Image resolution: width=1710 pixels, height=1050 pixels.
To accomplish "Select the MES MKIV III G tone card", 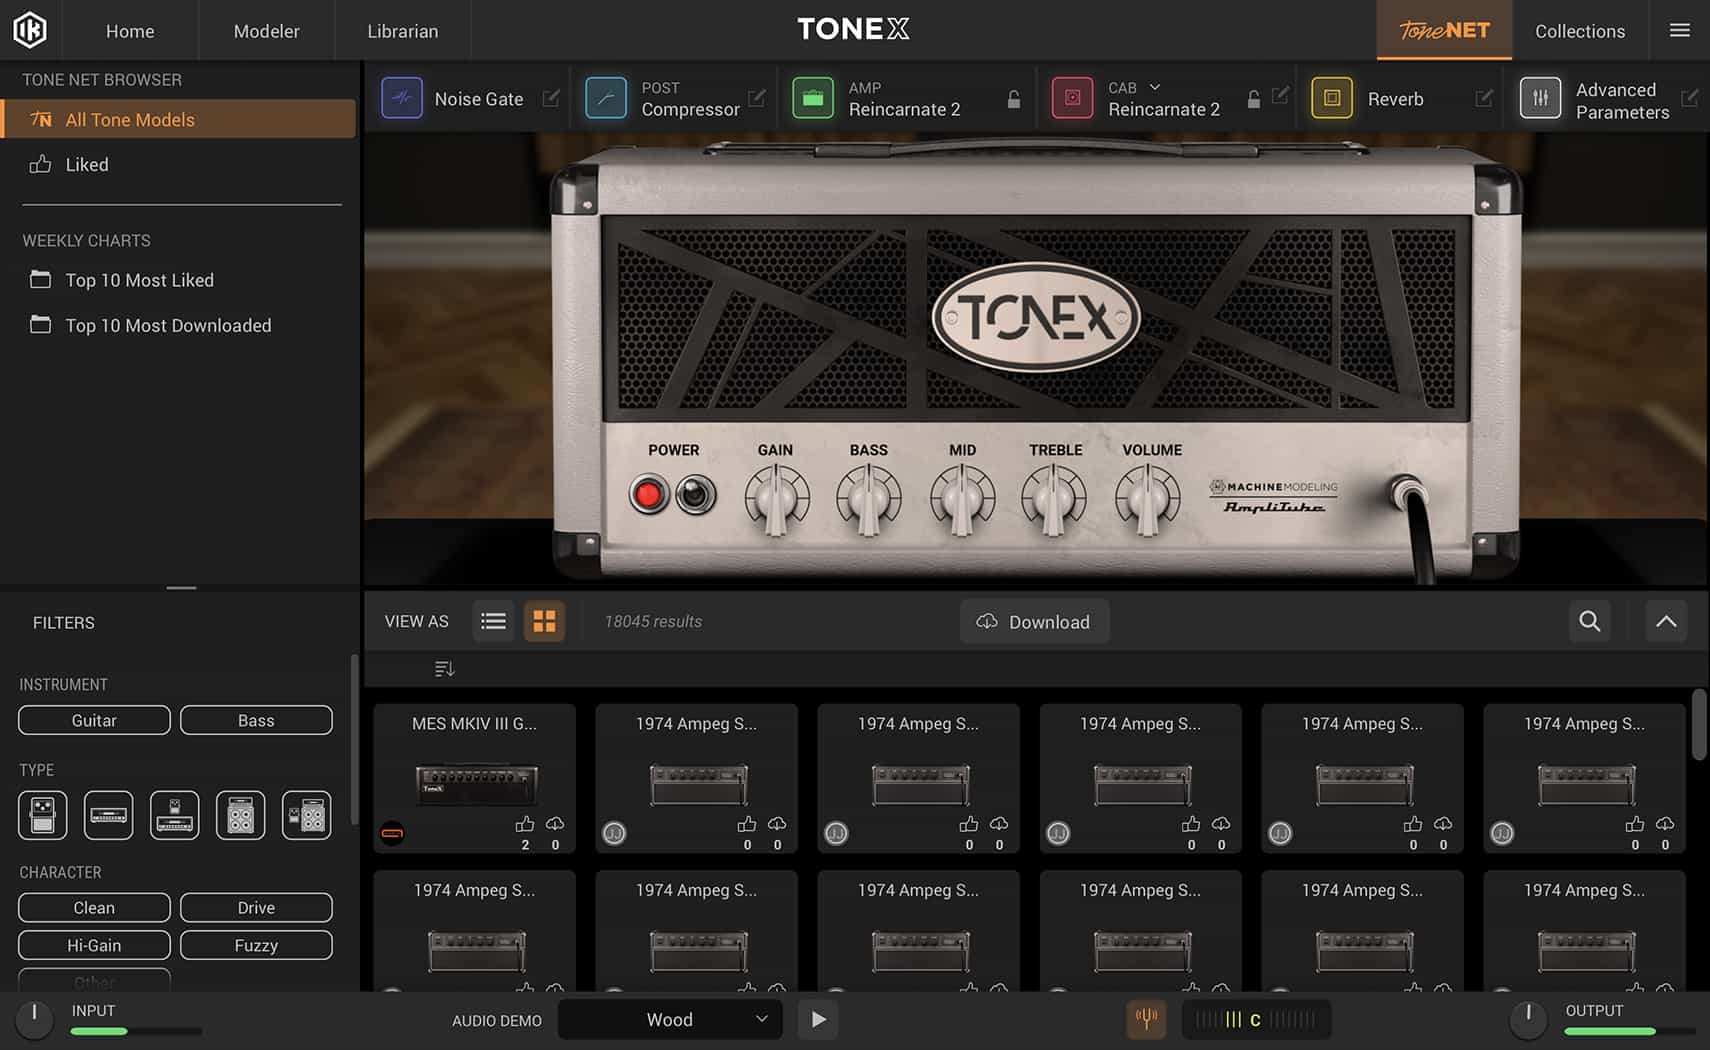I will pyautogui.click(x=475, y=778).
